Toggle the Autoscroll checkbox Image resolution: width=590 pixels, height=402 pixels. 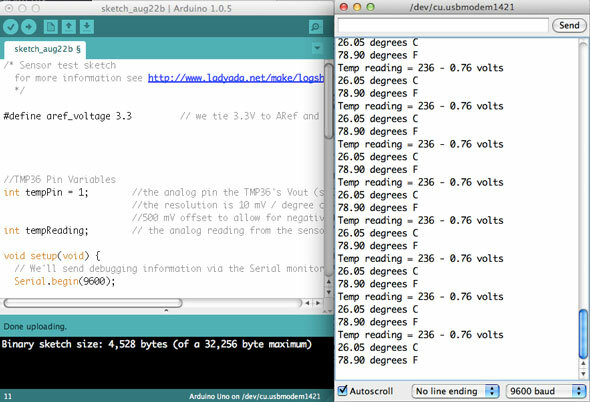pyautogui.click(x=342, y=390)
